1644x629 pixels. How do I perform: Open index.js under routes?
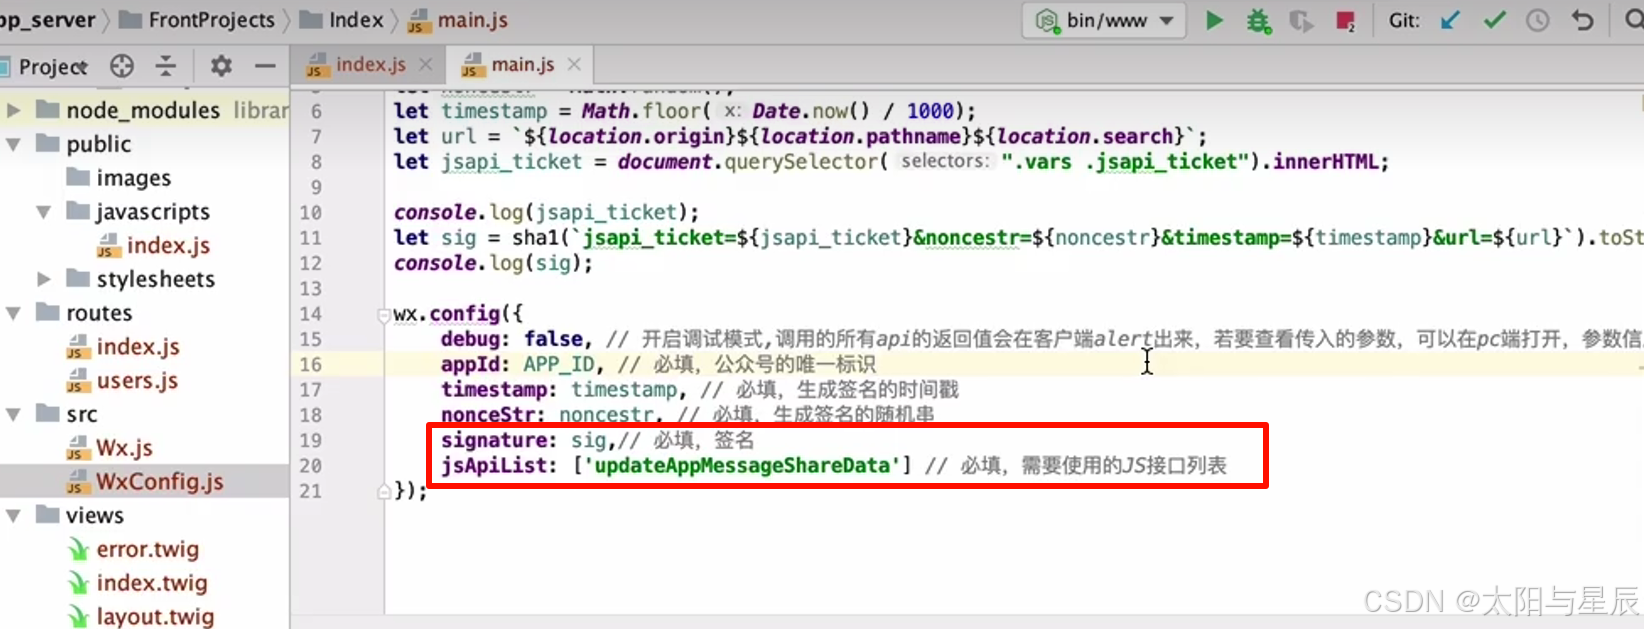point(123,347)
